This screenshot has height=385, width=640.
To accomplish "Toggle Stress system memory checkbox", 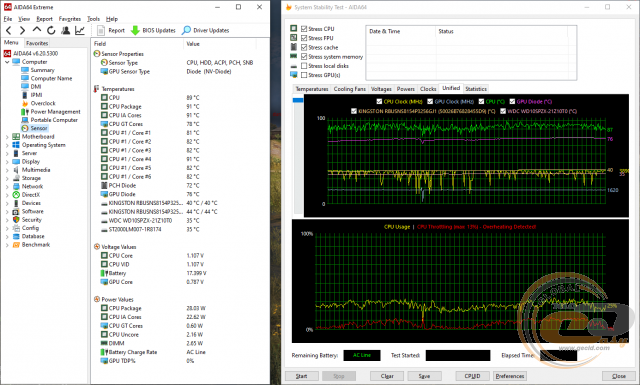I will tap(304, 56).
